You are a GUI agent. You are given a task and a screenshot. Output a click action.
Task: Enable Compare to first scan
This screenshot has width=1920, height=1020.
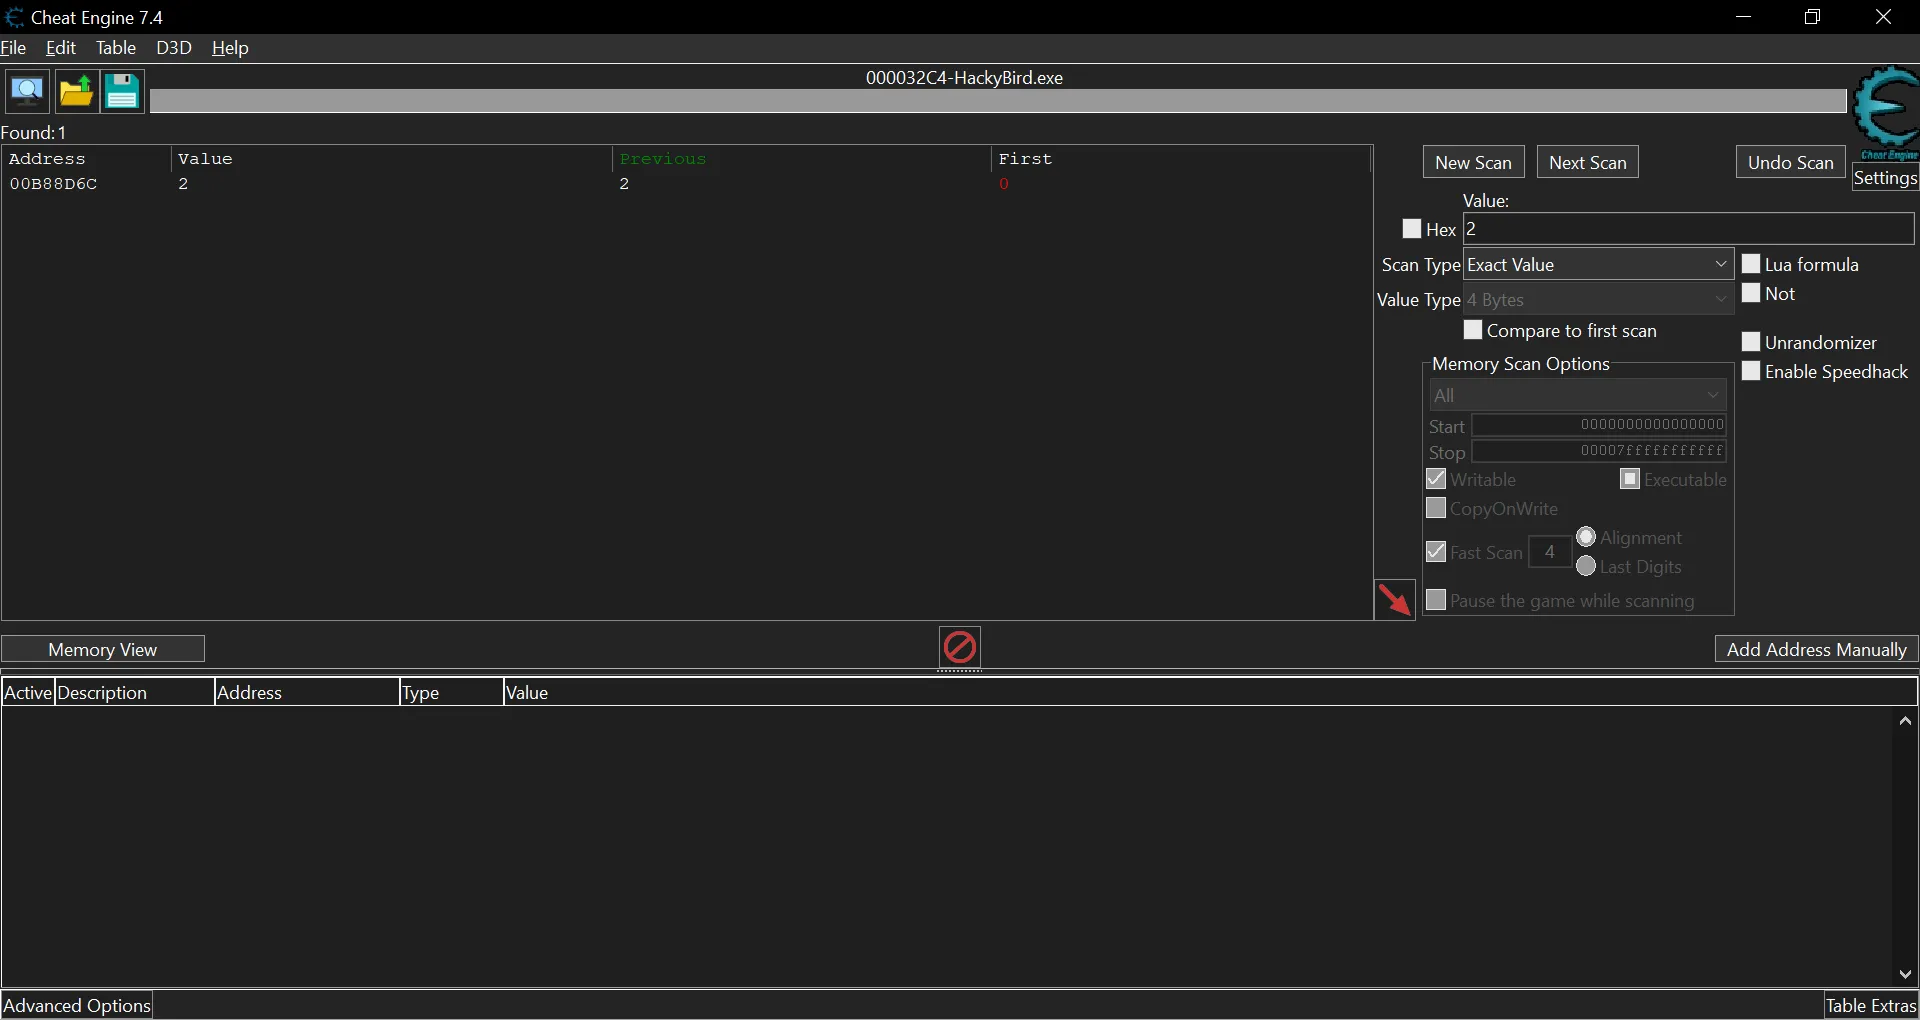coord(1473,330)
